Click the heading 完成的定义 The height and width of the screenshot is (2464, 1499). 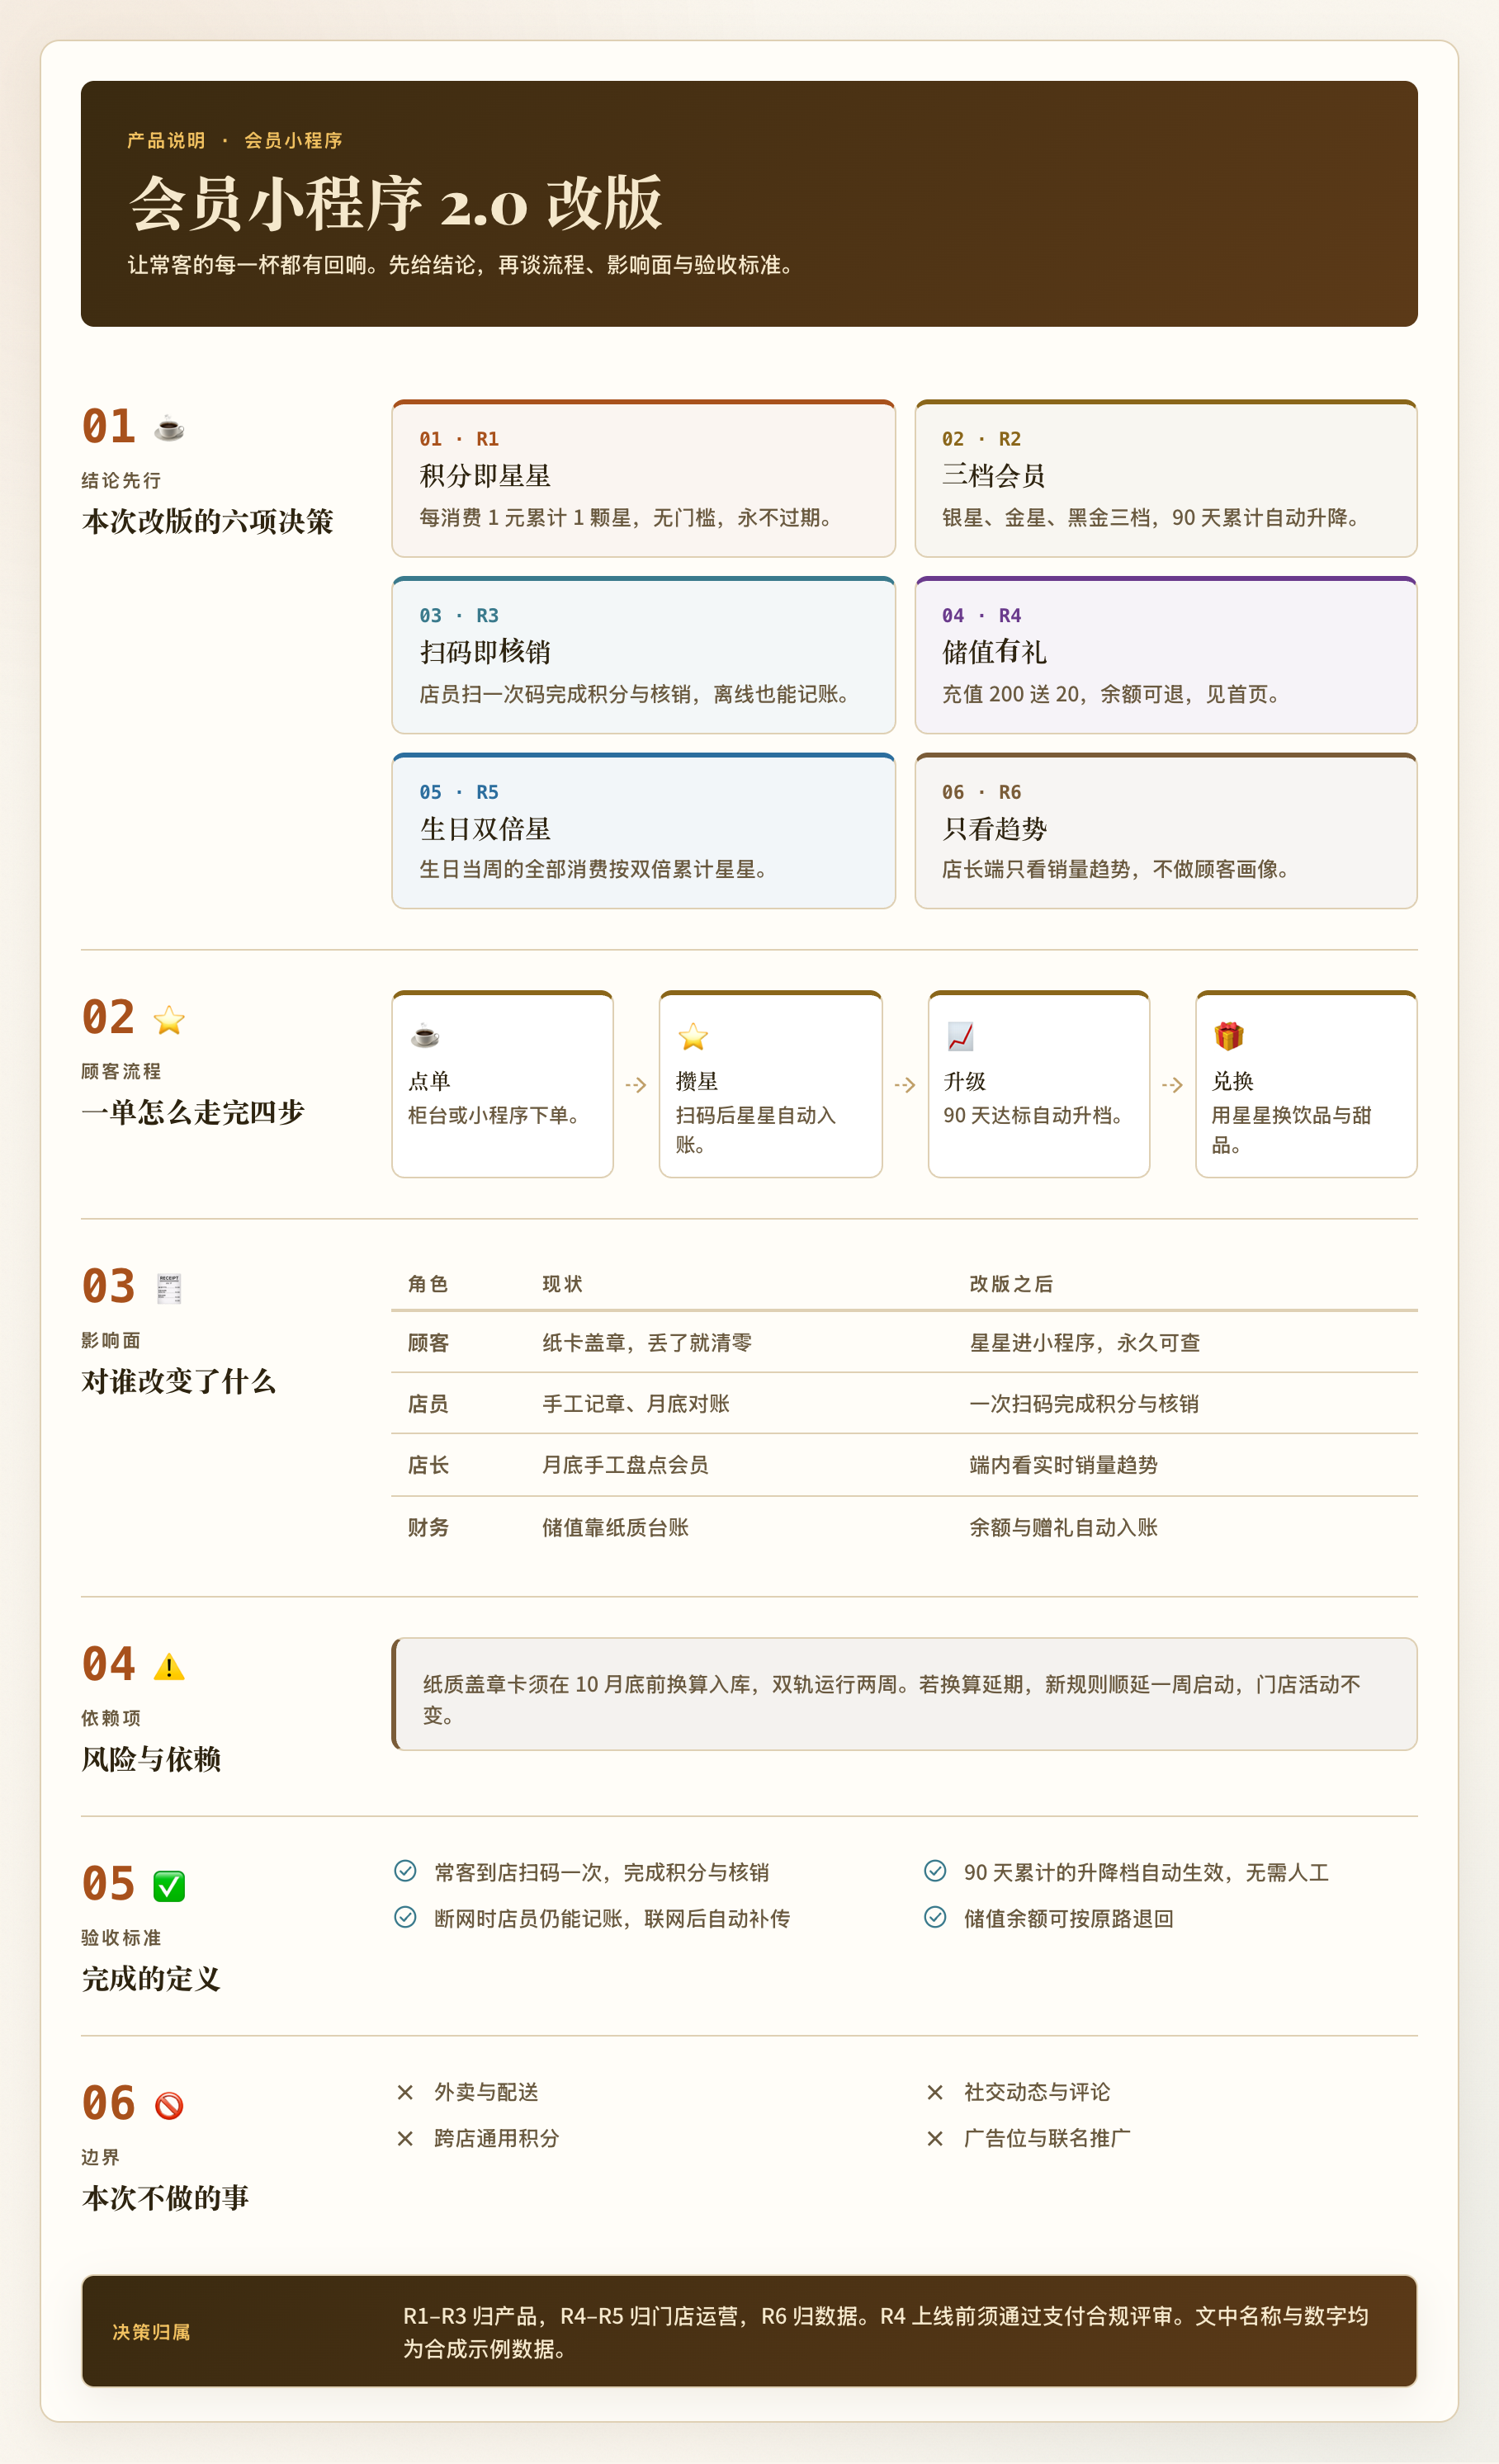click(151, 1979)
